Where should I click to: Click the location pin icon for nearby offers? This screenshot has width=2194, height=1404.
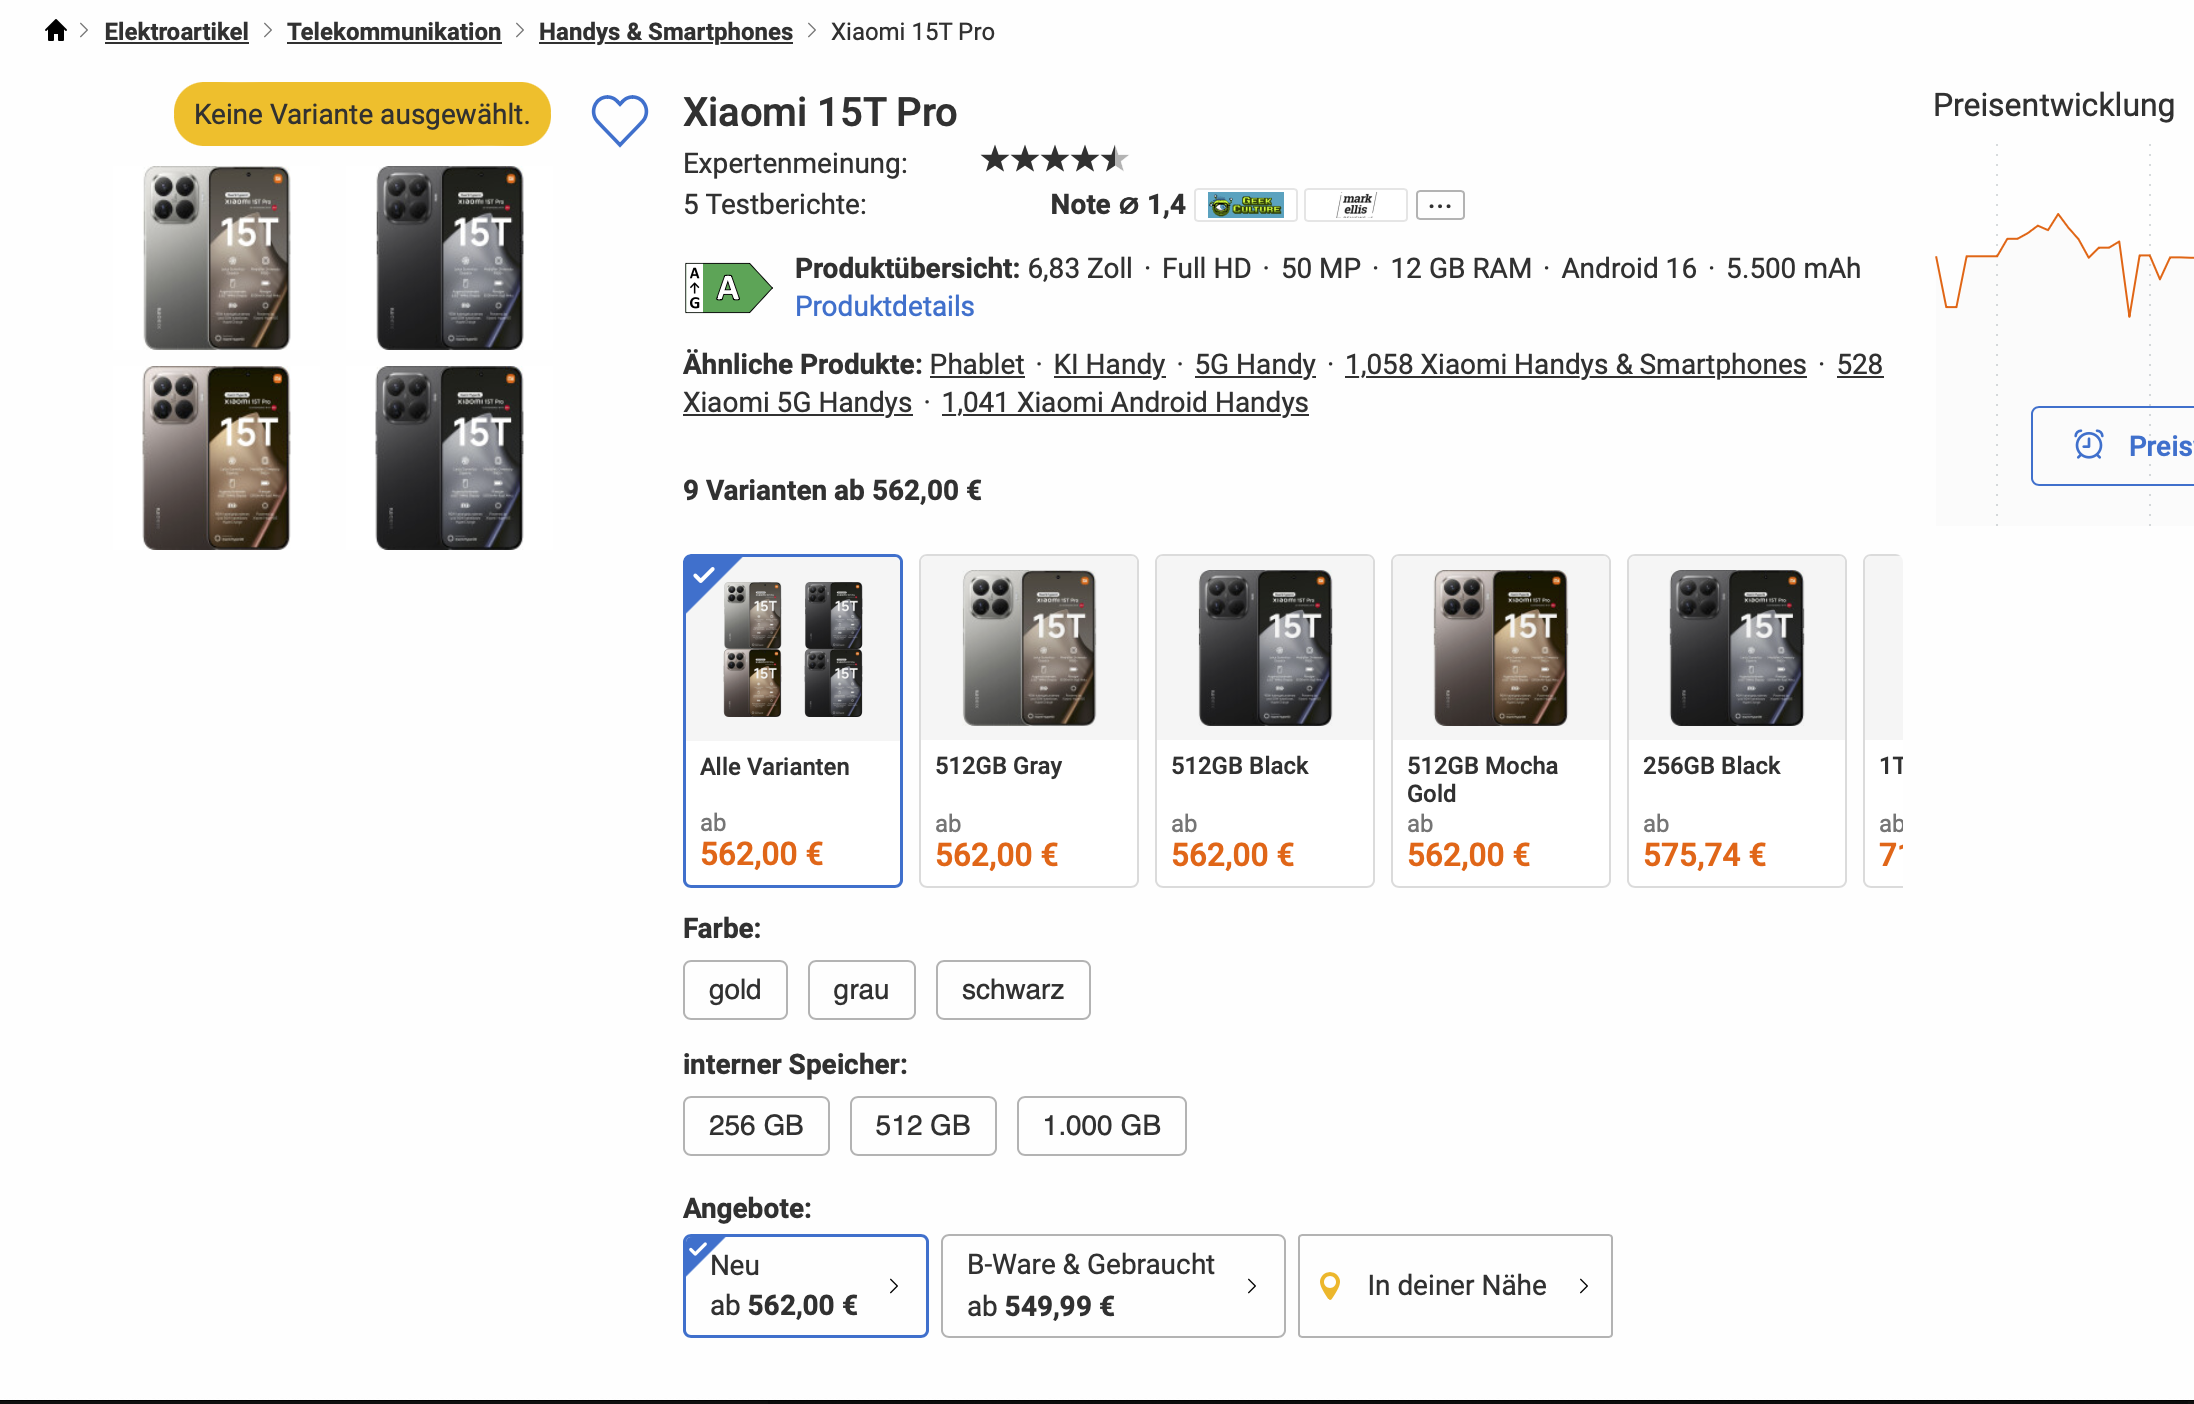click(1330, 1286)
